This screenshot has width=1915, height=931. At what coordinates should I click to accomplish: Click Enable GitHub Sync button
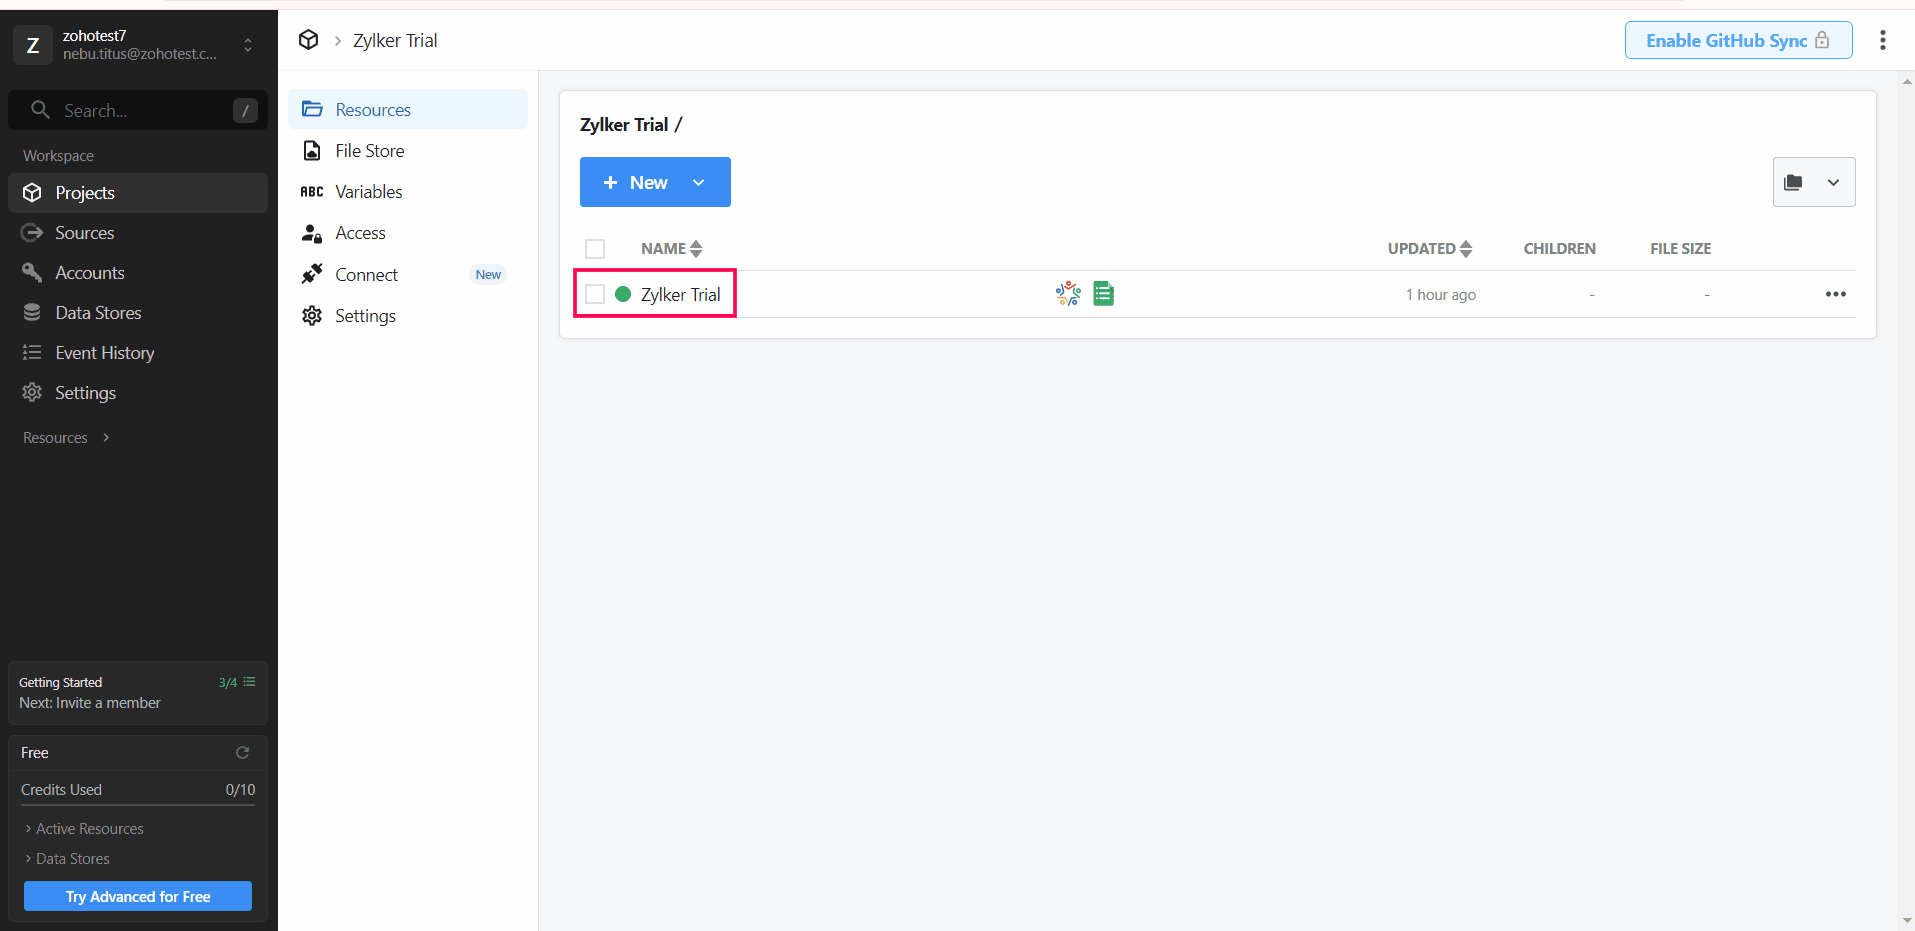[1738, 40]
